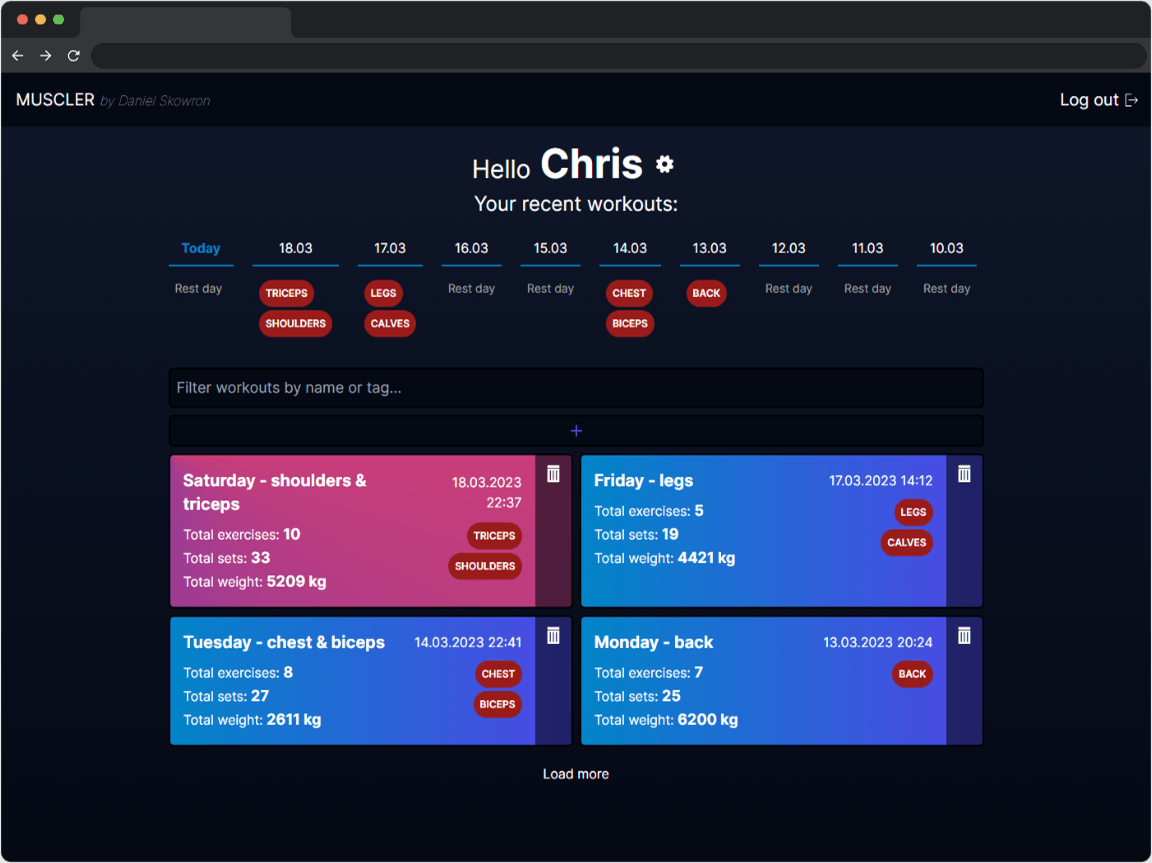Delete the Tuesday chest & biceps workout

click(x=553, y=636)
